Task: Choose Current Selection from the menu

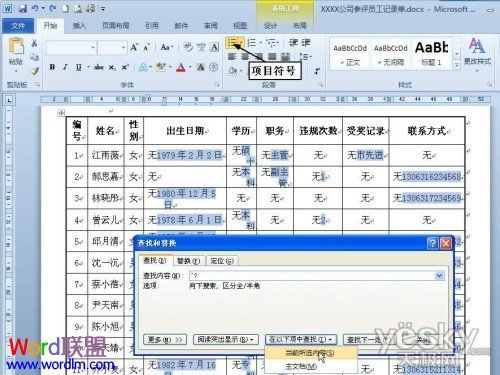Action: [310, 353]
